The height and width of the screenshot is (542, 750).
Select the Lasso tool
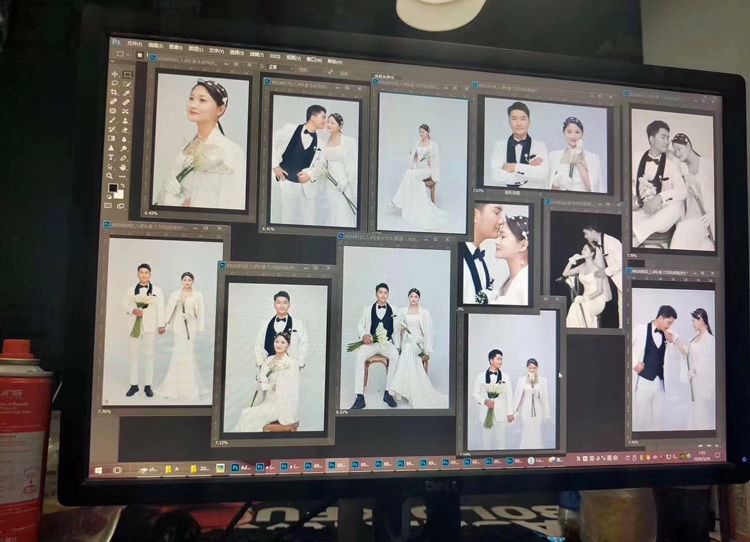(115, 84)
